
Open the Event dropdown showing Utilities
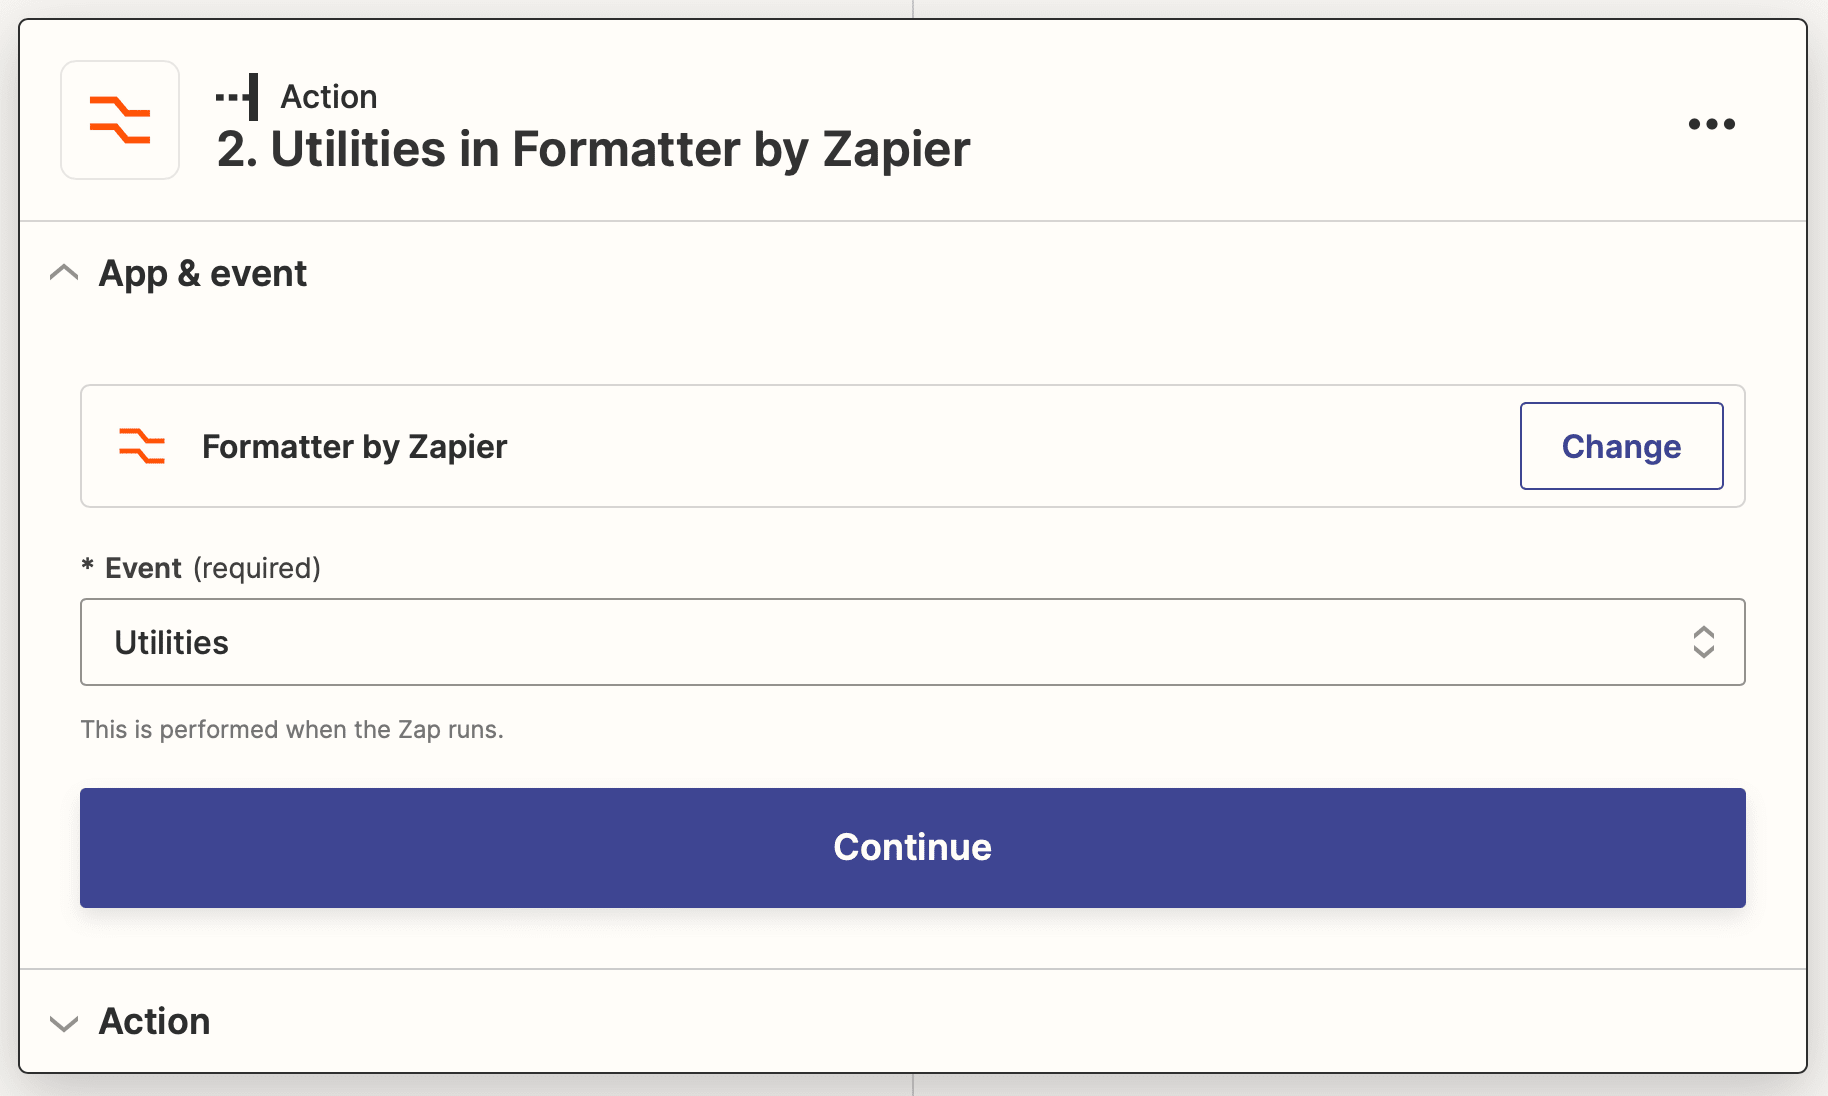pyautogui.click(x=912, y=642)
